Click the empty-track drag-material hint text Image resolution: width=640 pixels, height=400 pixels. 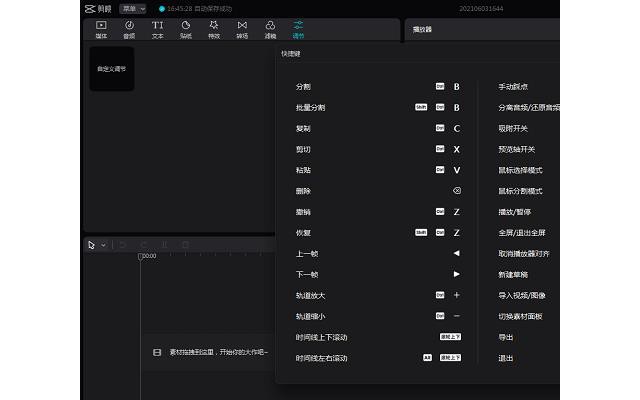[219, 352]
